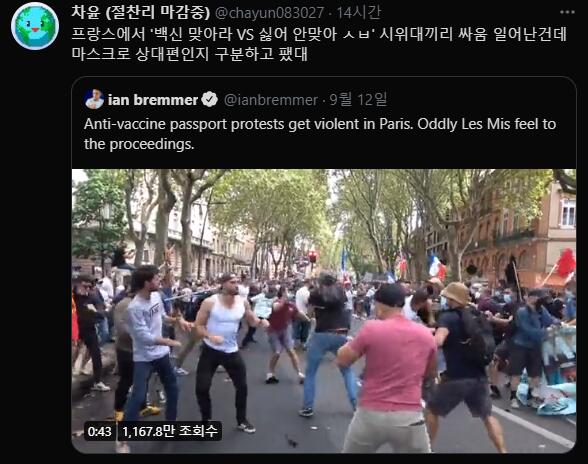
Task: Play the Paris protest video
Action: [x=324, y=311]
